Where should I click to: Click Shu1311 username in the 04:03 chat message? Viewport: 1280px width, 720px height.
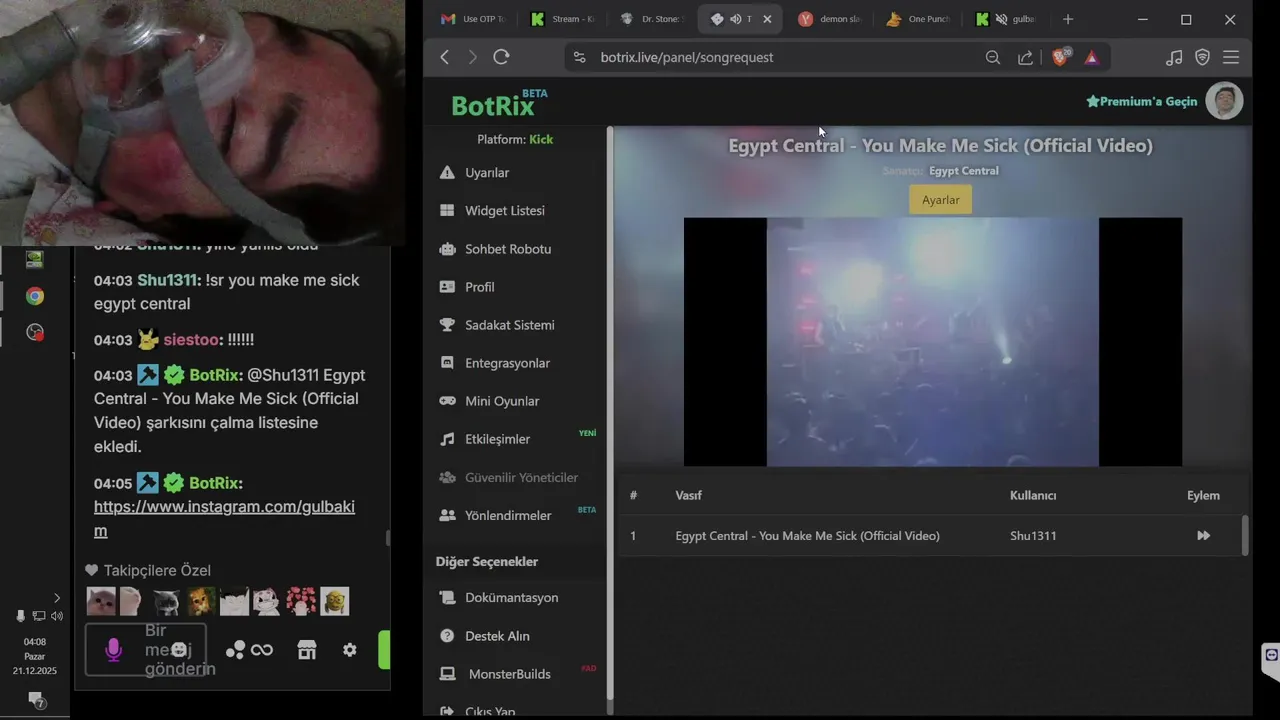coord(168,280)
